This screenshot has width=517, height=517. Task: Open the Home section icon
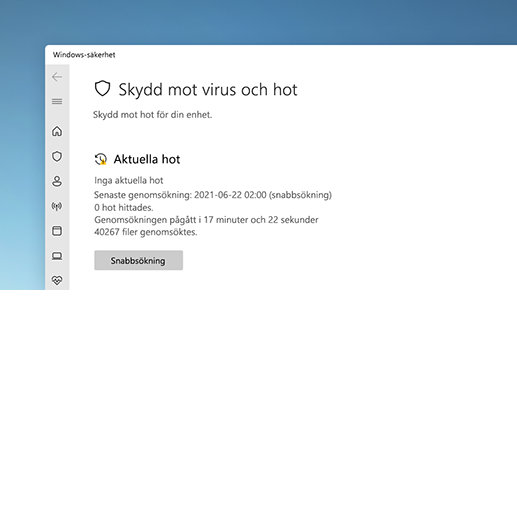pyautogui.click(x=57, y=131)
